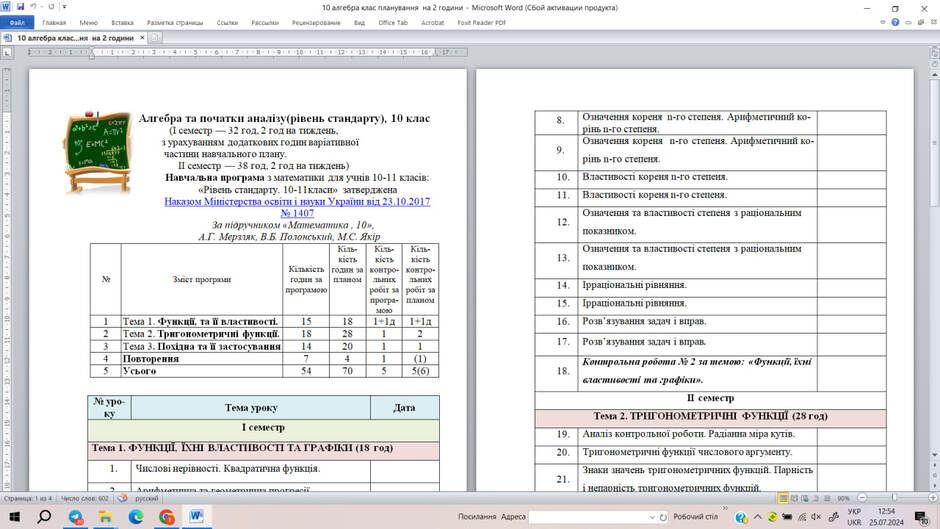Open the Foxit Reader PDF tab
The image size is (940, 529).
point(481,23)
